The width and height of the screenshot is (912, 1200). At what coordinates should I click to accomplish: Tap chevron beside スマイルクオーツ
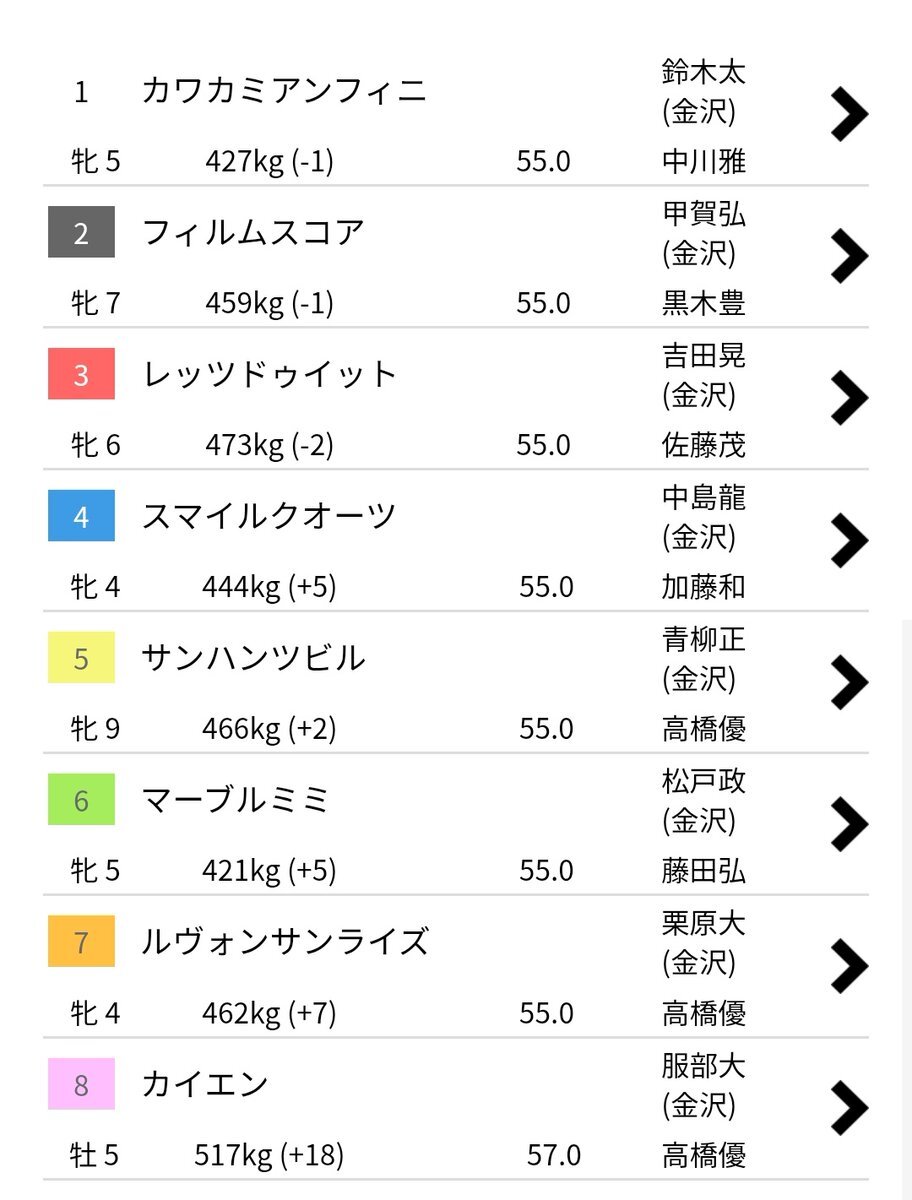[x=849, y=541]
